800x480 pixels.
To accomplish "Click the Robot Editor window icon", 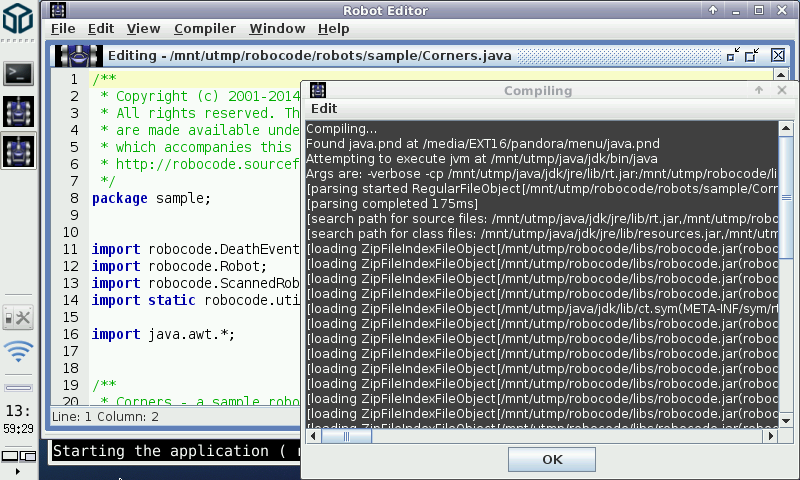I will [x=58, y=10].
